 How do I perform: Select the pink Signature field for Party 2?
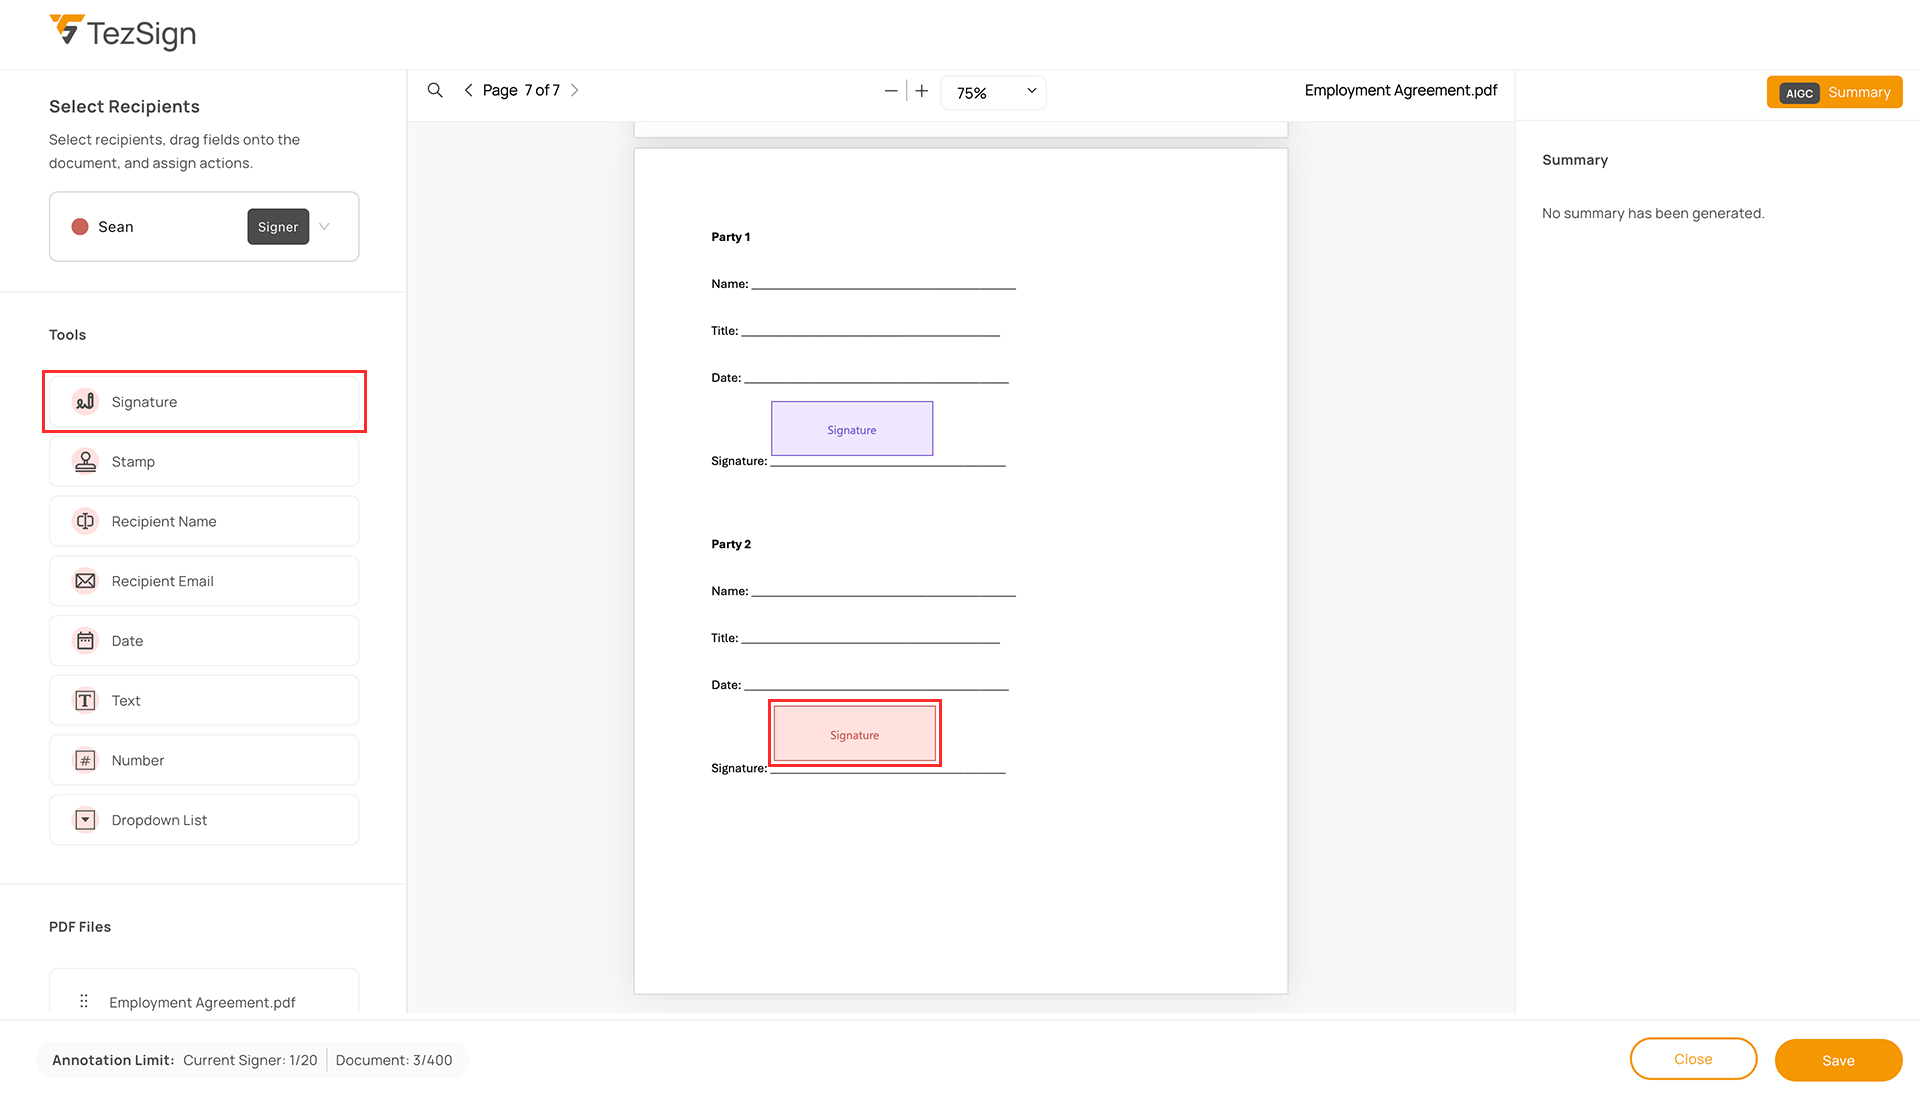pyautogui.click(x=854, y=734)
